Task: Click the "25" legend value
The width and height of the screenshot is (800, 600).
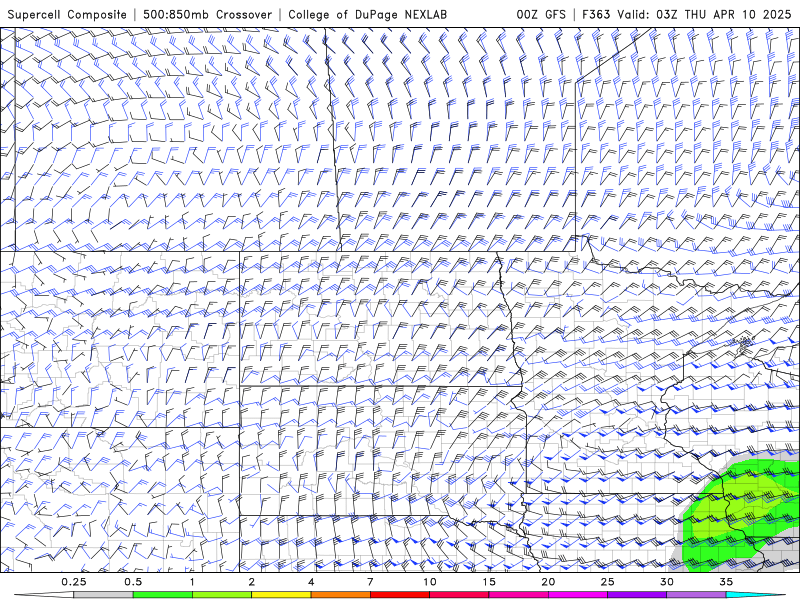Action: coord(608,582)
